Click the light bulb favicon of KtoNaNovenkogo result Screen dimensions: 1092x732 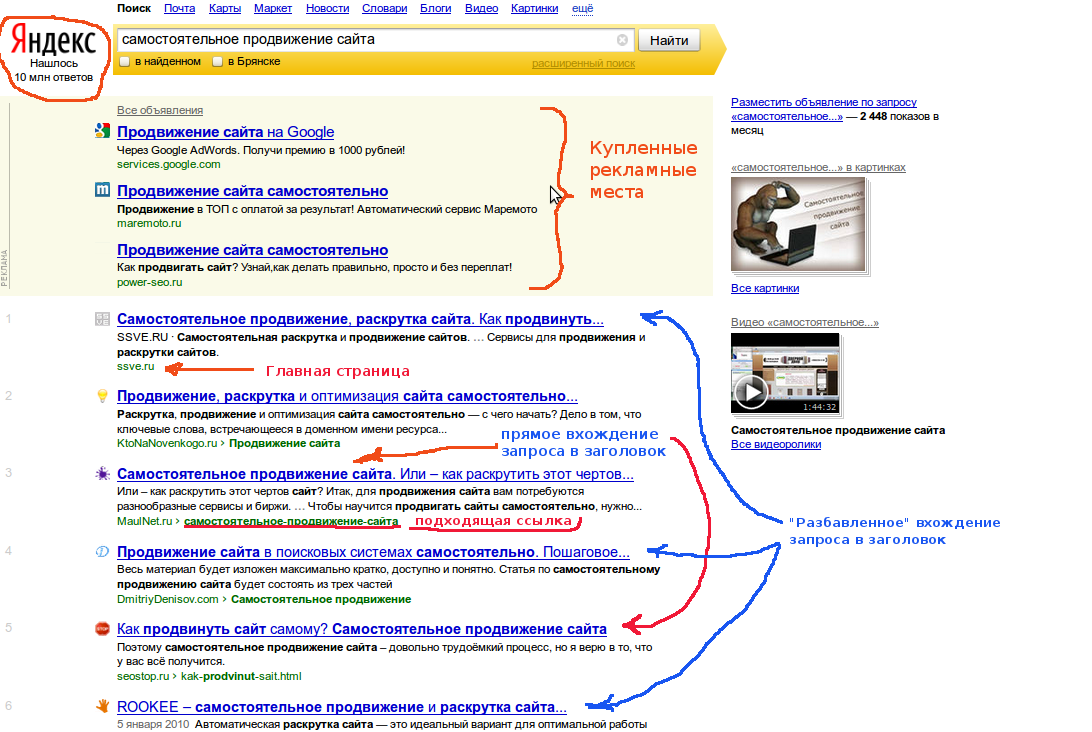point(102,396)
